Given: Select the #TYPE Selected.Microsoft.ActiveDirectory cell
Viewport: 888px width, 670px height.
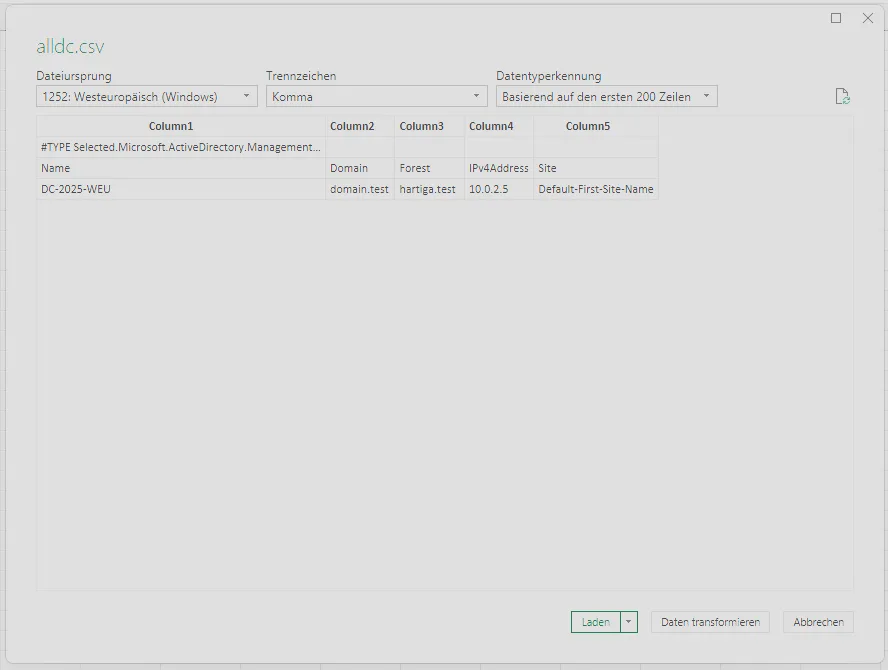Looking at the screenshot, I should 180,147.
